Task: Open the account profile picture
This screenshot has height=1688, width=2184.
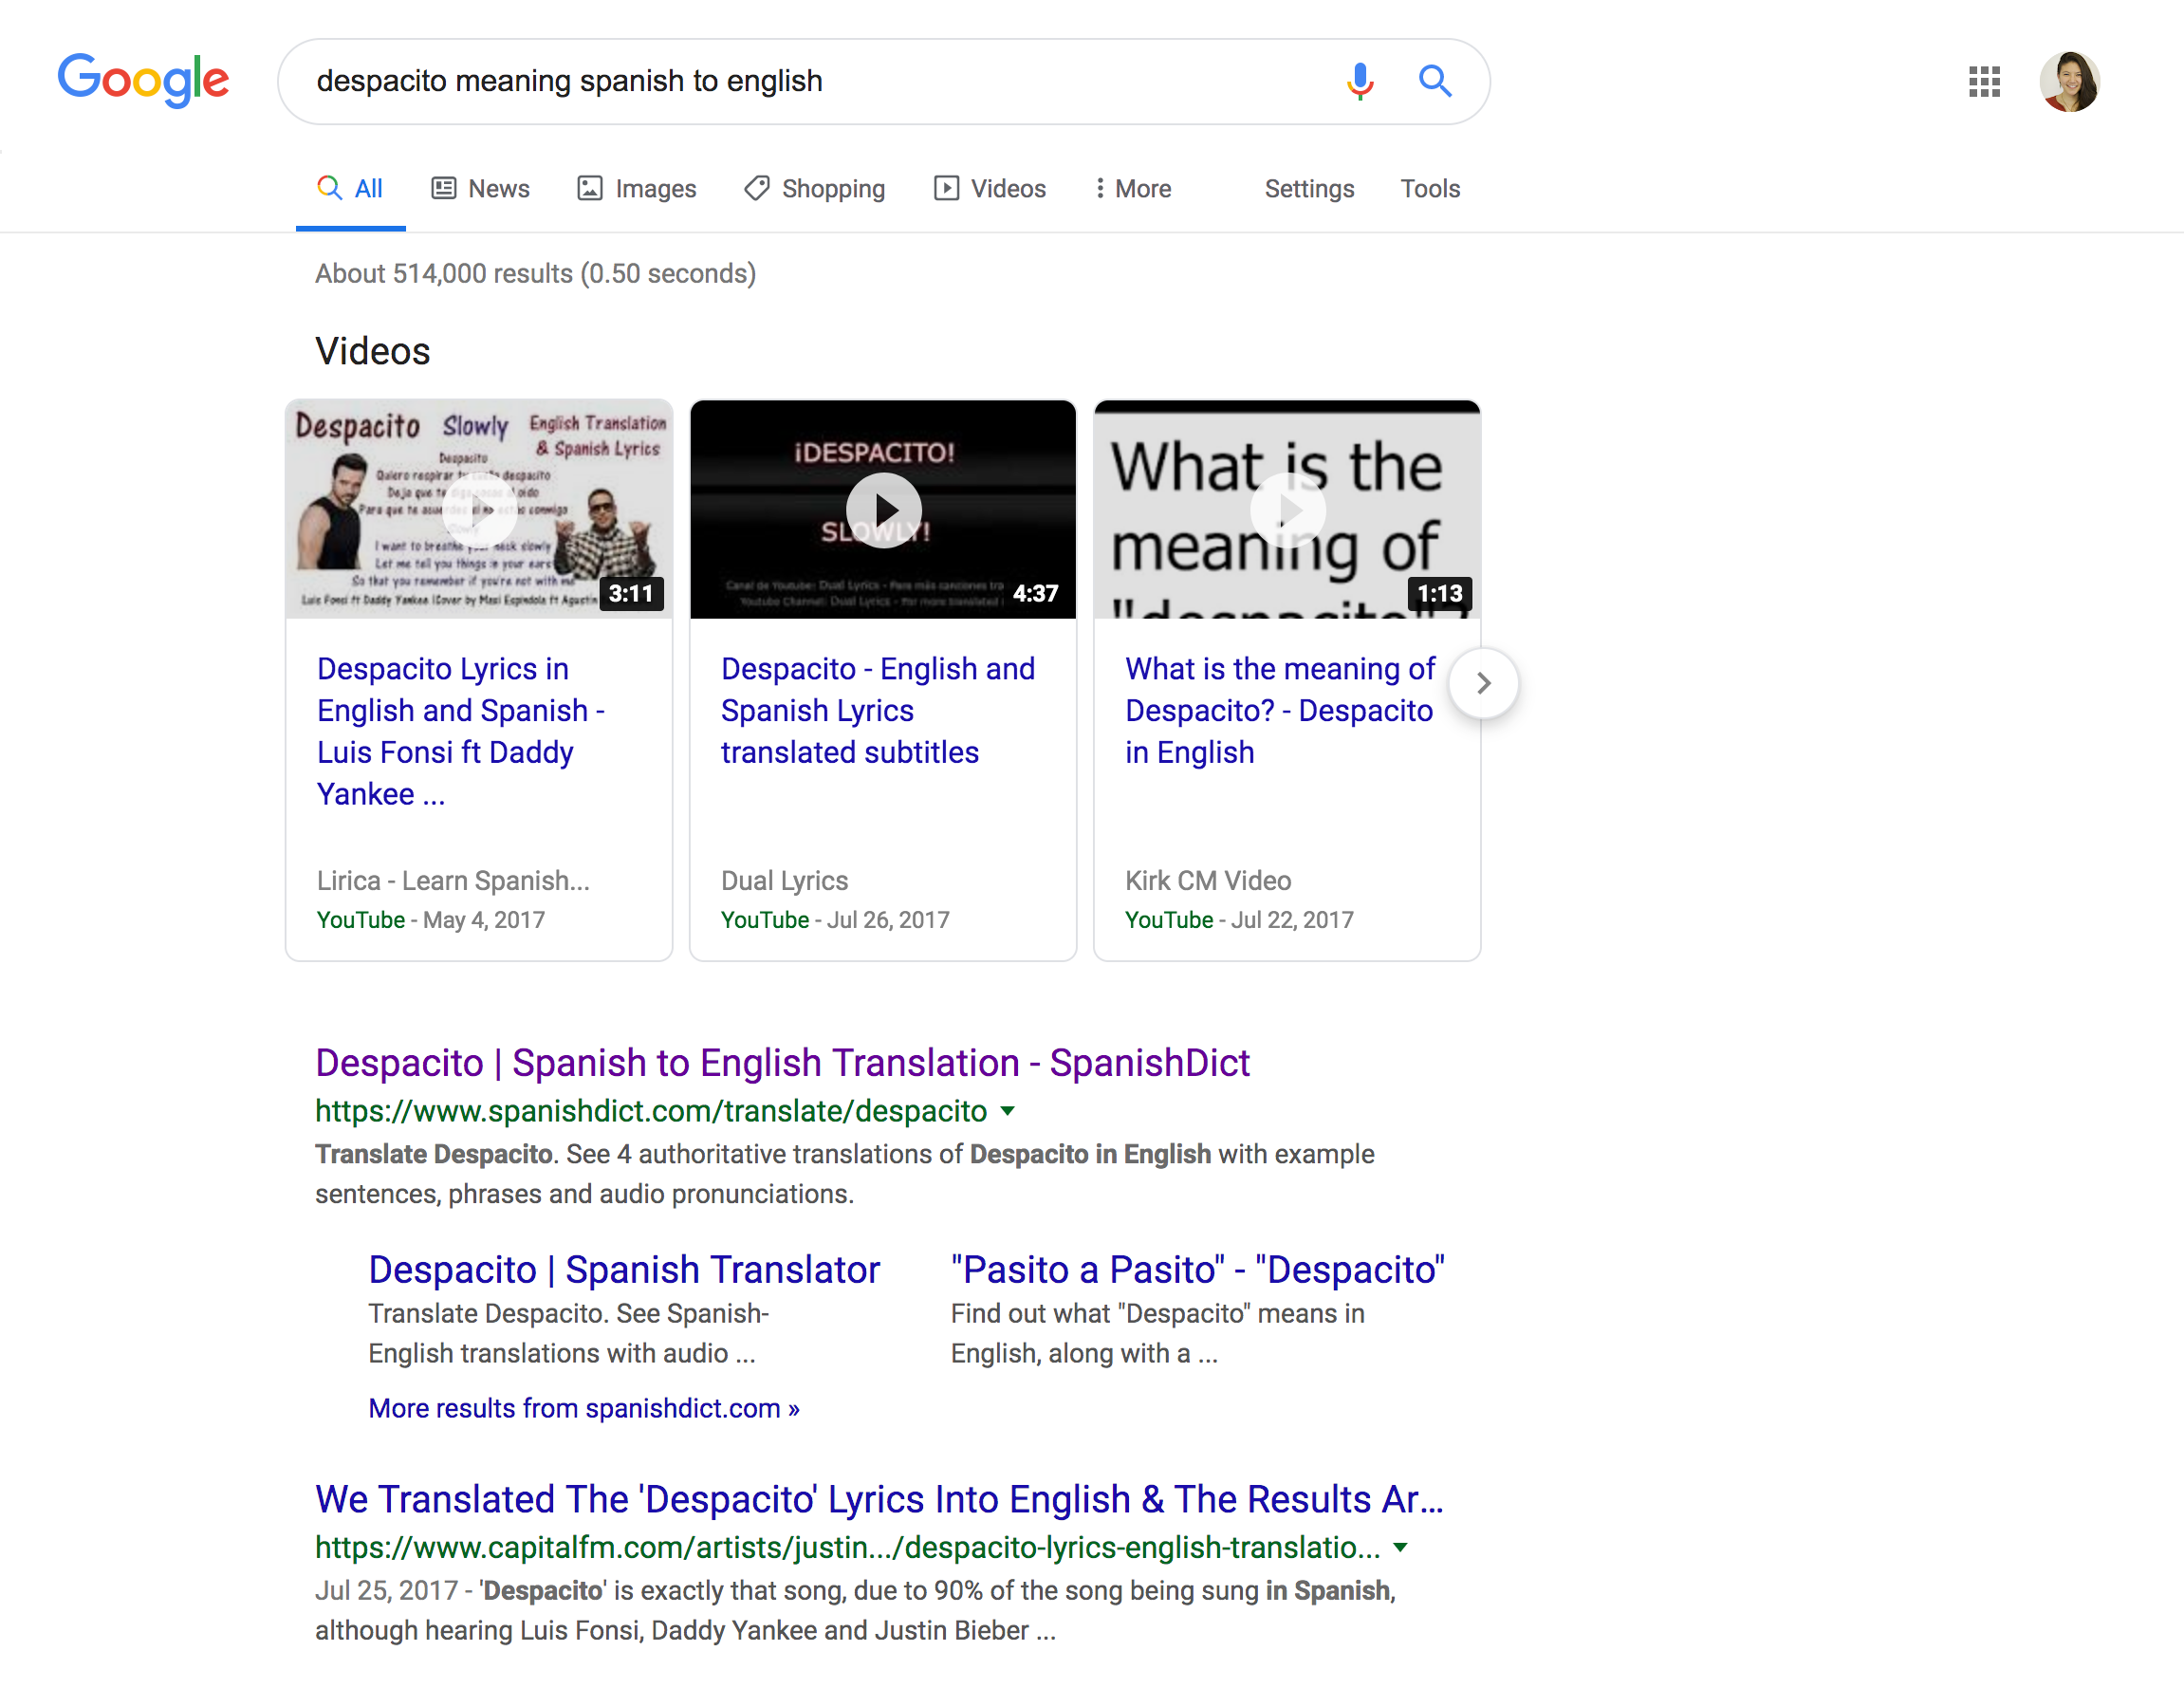Action: pos(2069,81)
